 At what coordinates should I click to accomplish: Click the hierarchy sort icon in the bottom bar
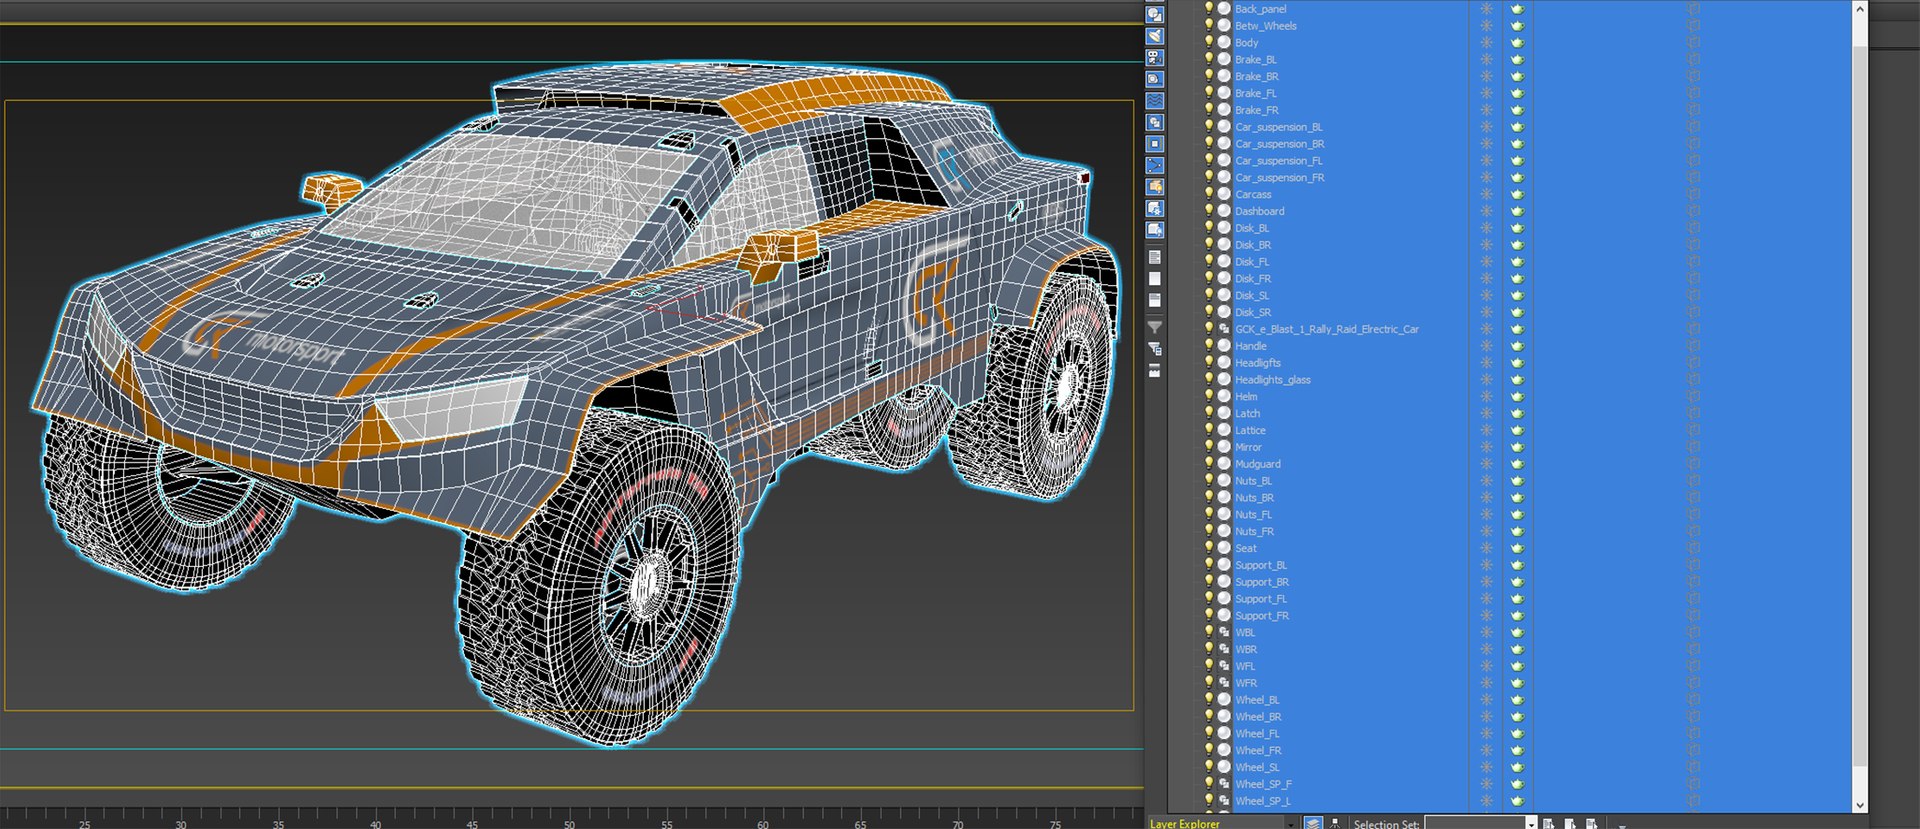1335,823
